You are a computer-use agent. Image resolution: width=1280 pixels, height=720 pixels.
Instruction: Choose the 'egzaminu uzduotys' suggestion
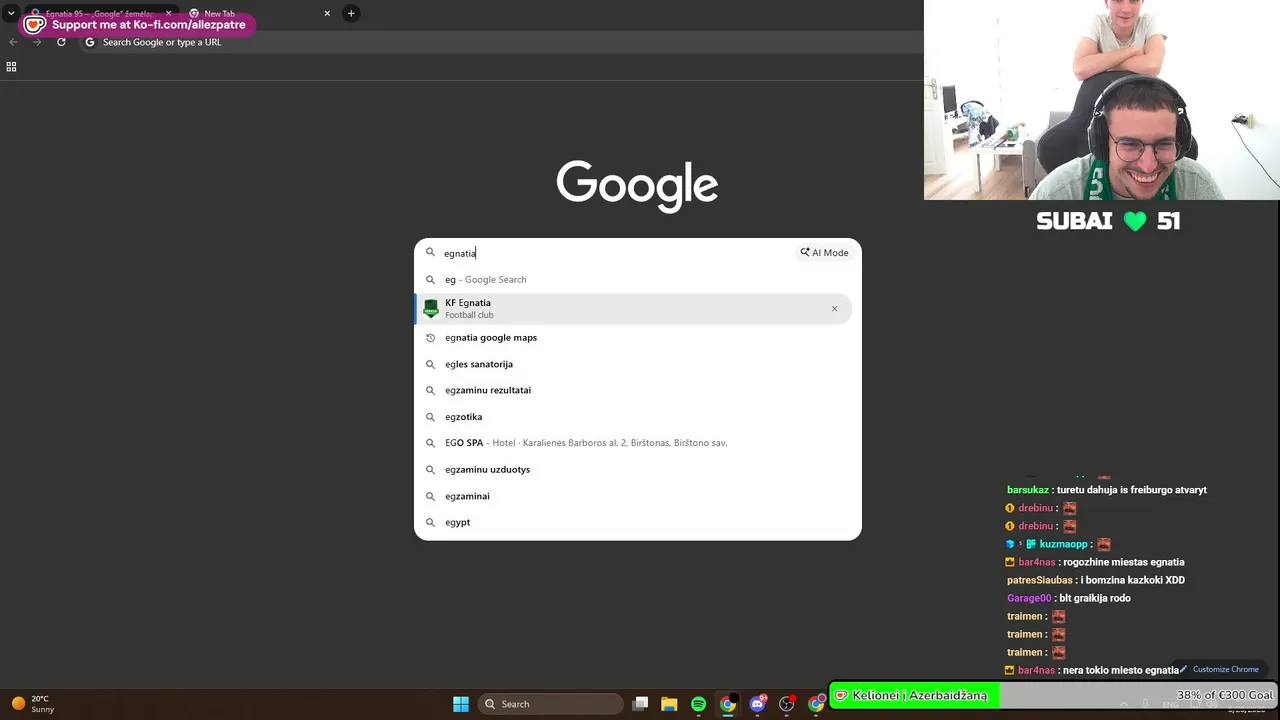coord(633,470)
